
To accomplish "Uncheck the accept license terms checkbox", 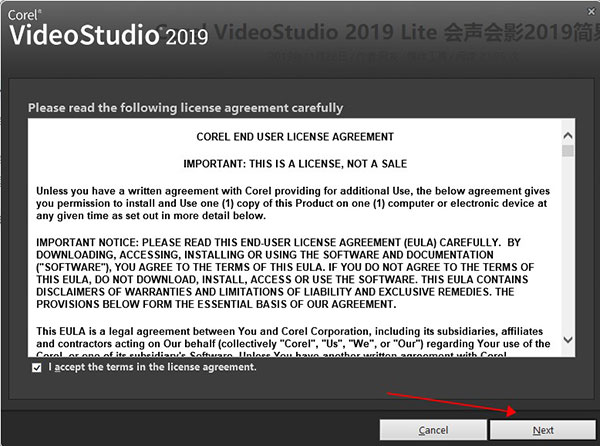I will click(x=37, y=368).
